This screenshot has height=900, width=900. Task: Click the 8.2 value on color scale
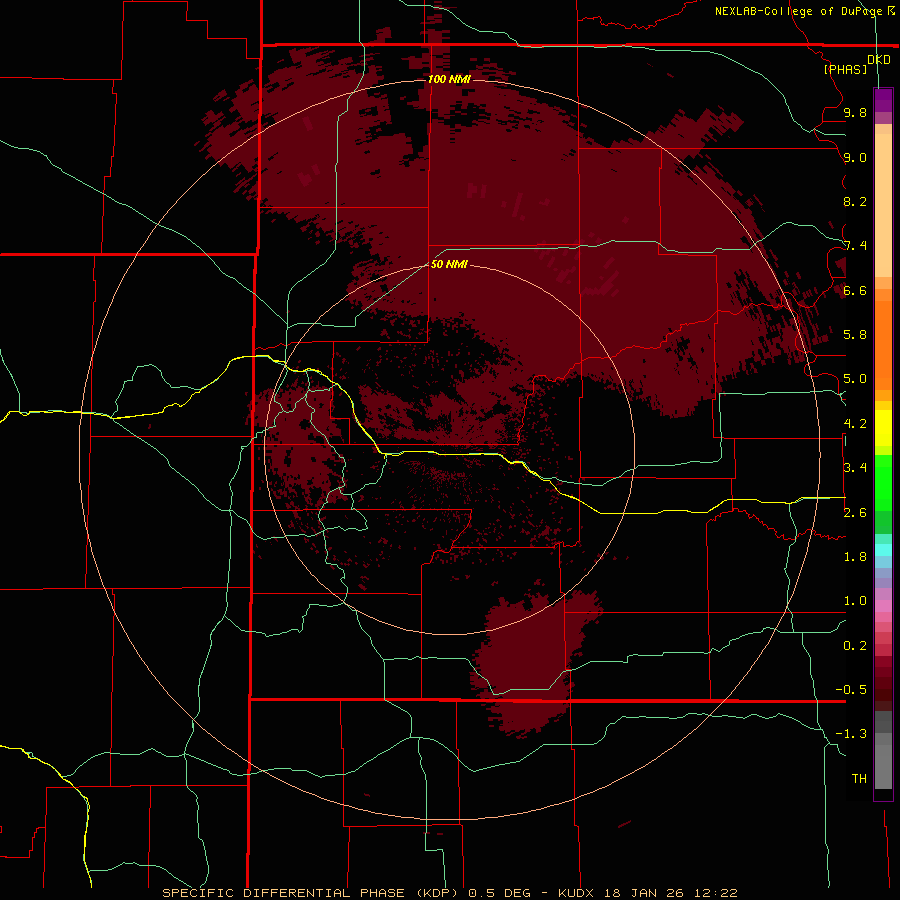[x=855, y=201]
